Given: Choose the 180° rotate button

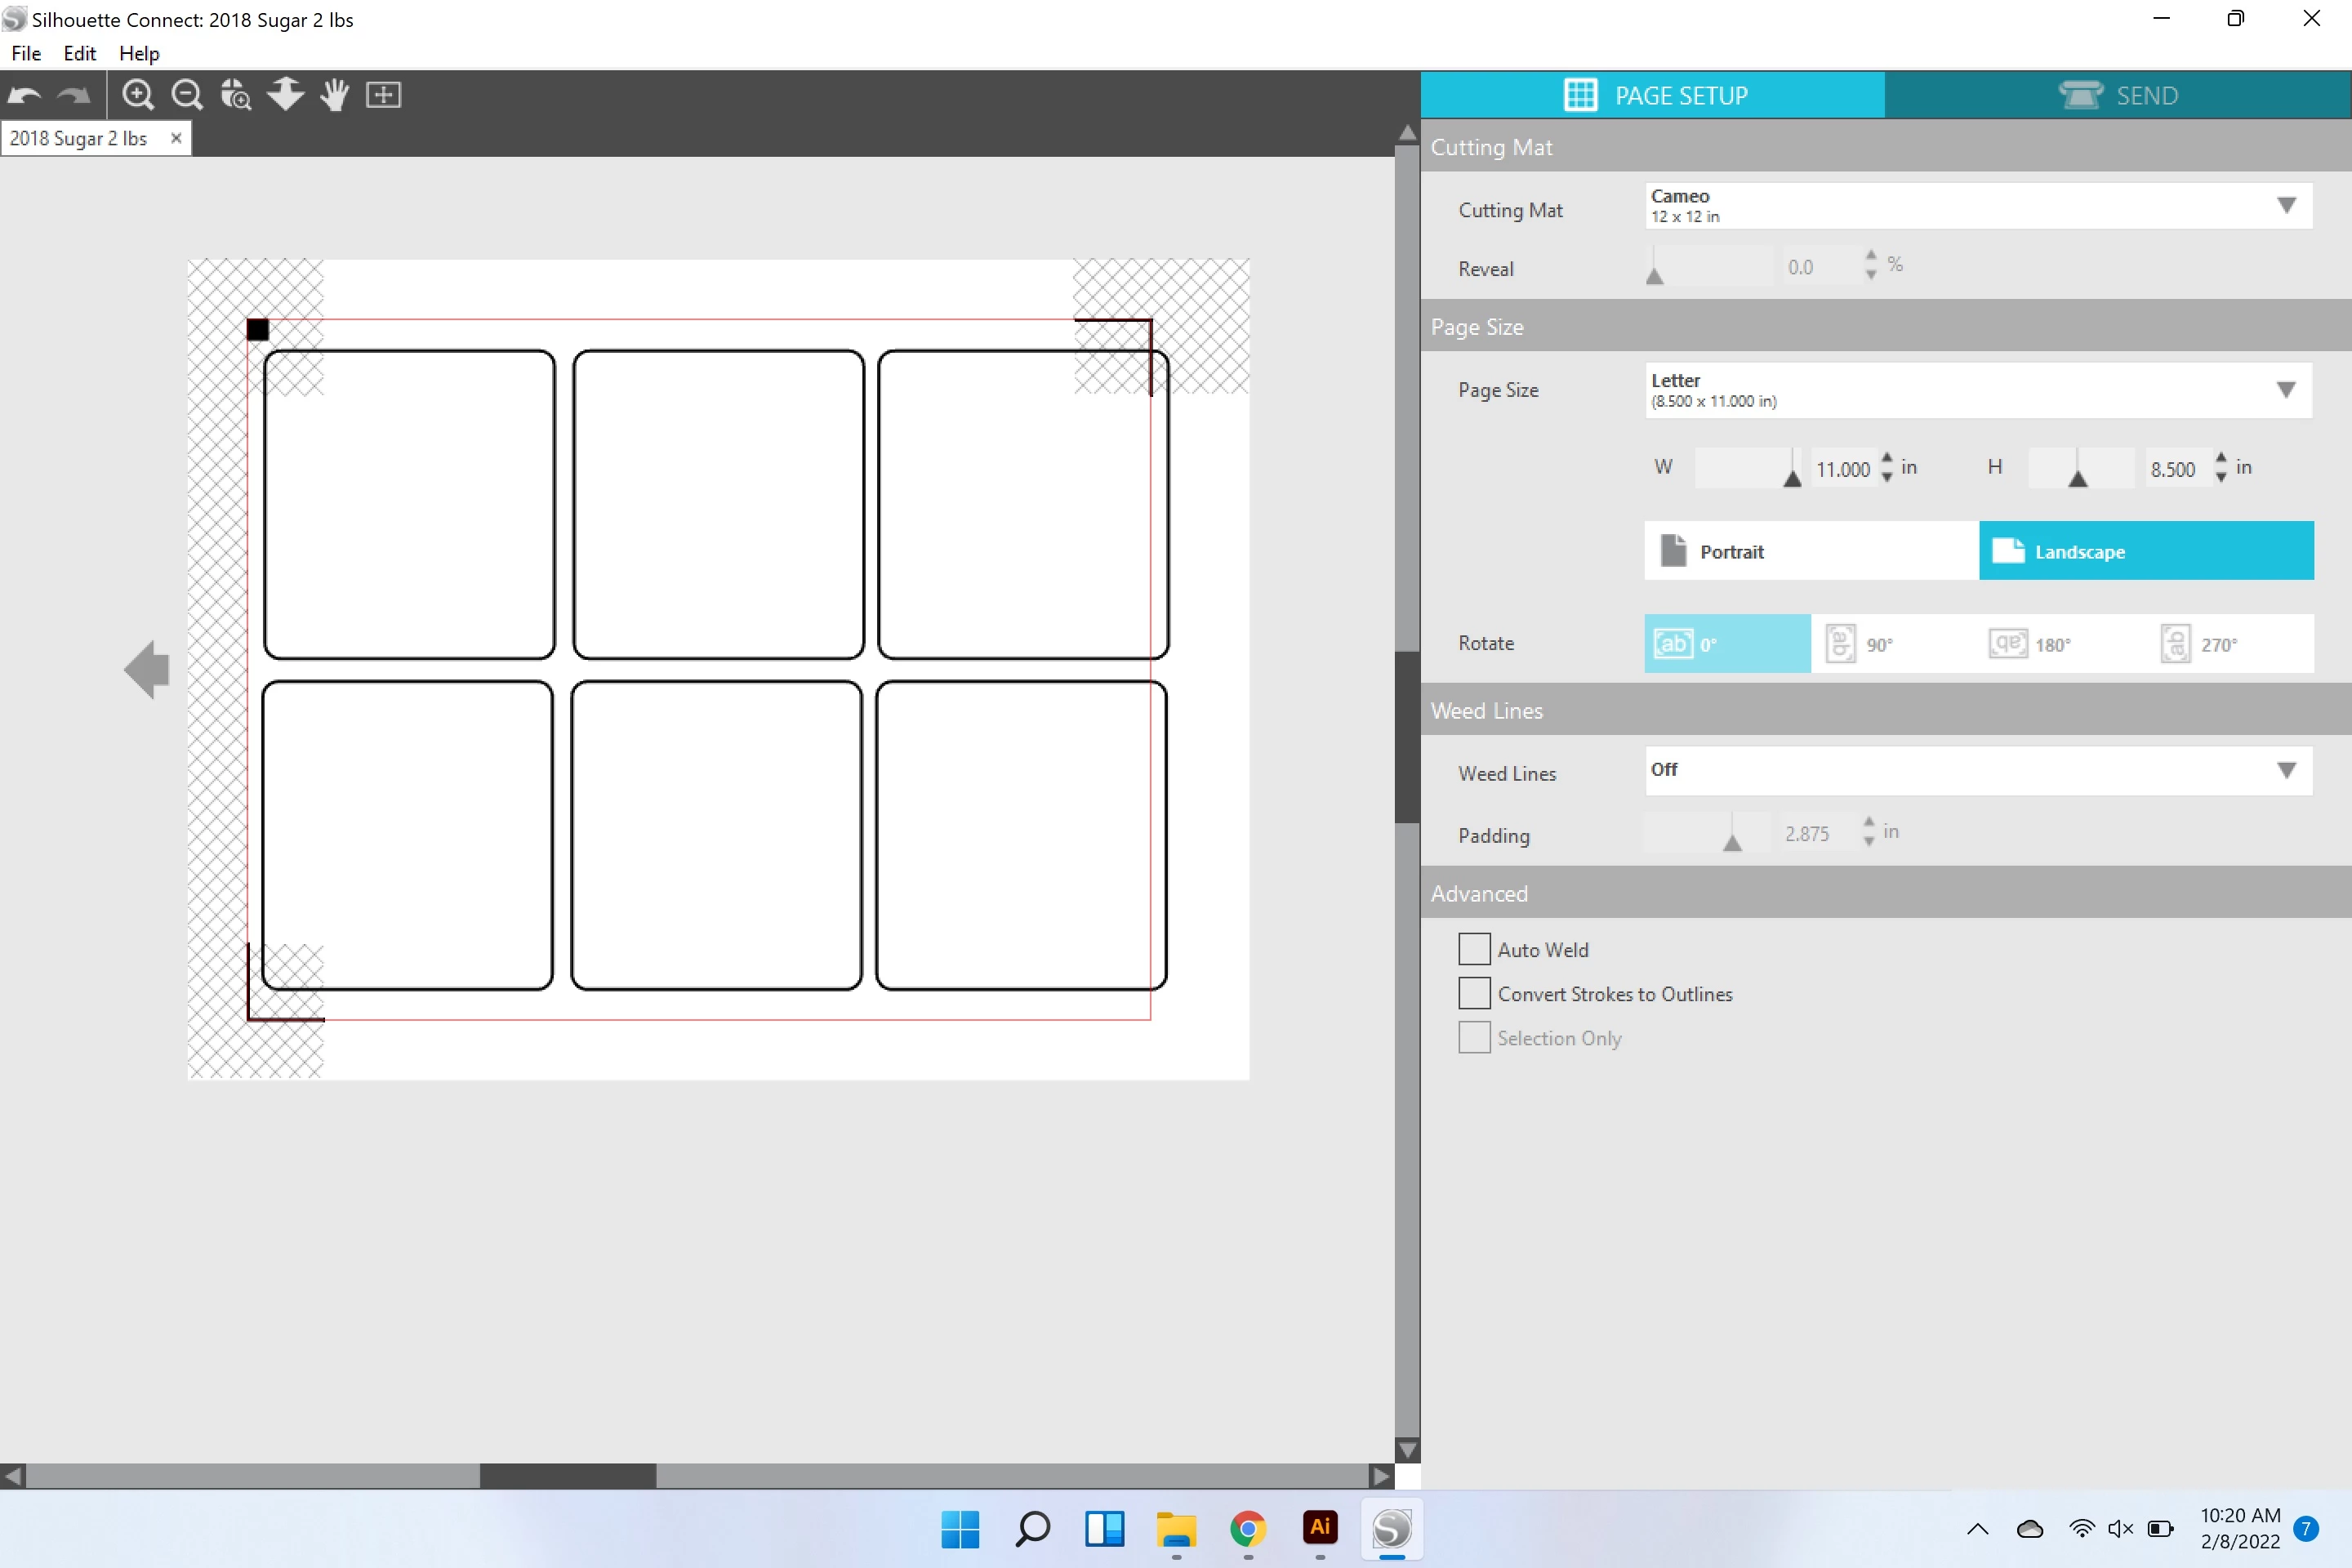Looking at the screenshot, I should [2030, 644].
